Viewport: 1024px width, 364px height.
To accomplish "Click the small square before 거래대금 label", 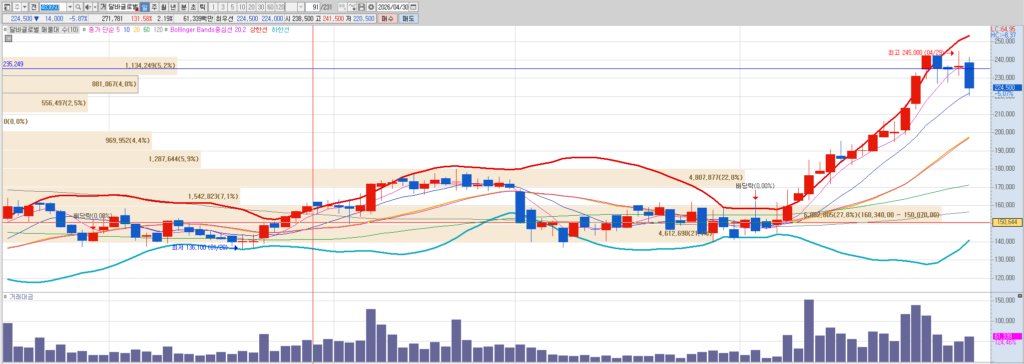I will click(5, 297).
